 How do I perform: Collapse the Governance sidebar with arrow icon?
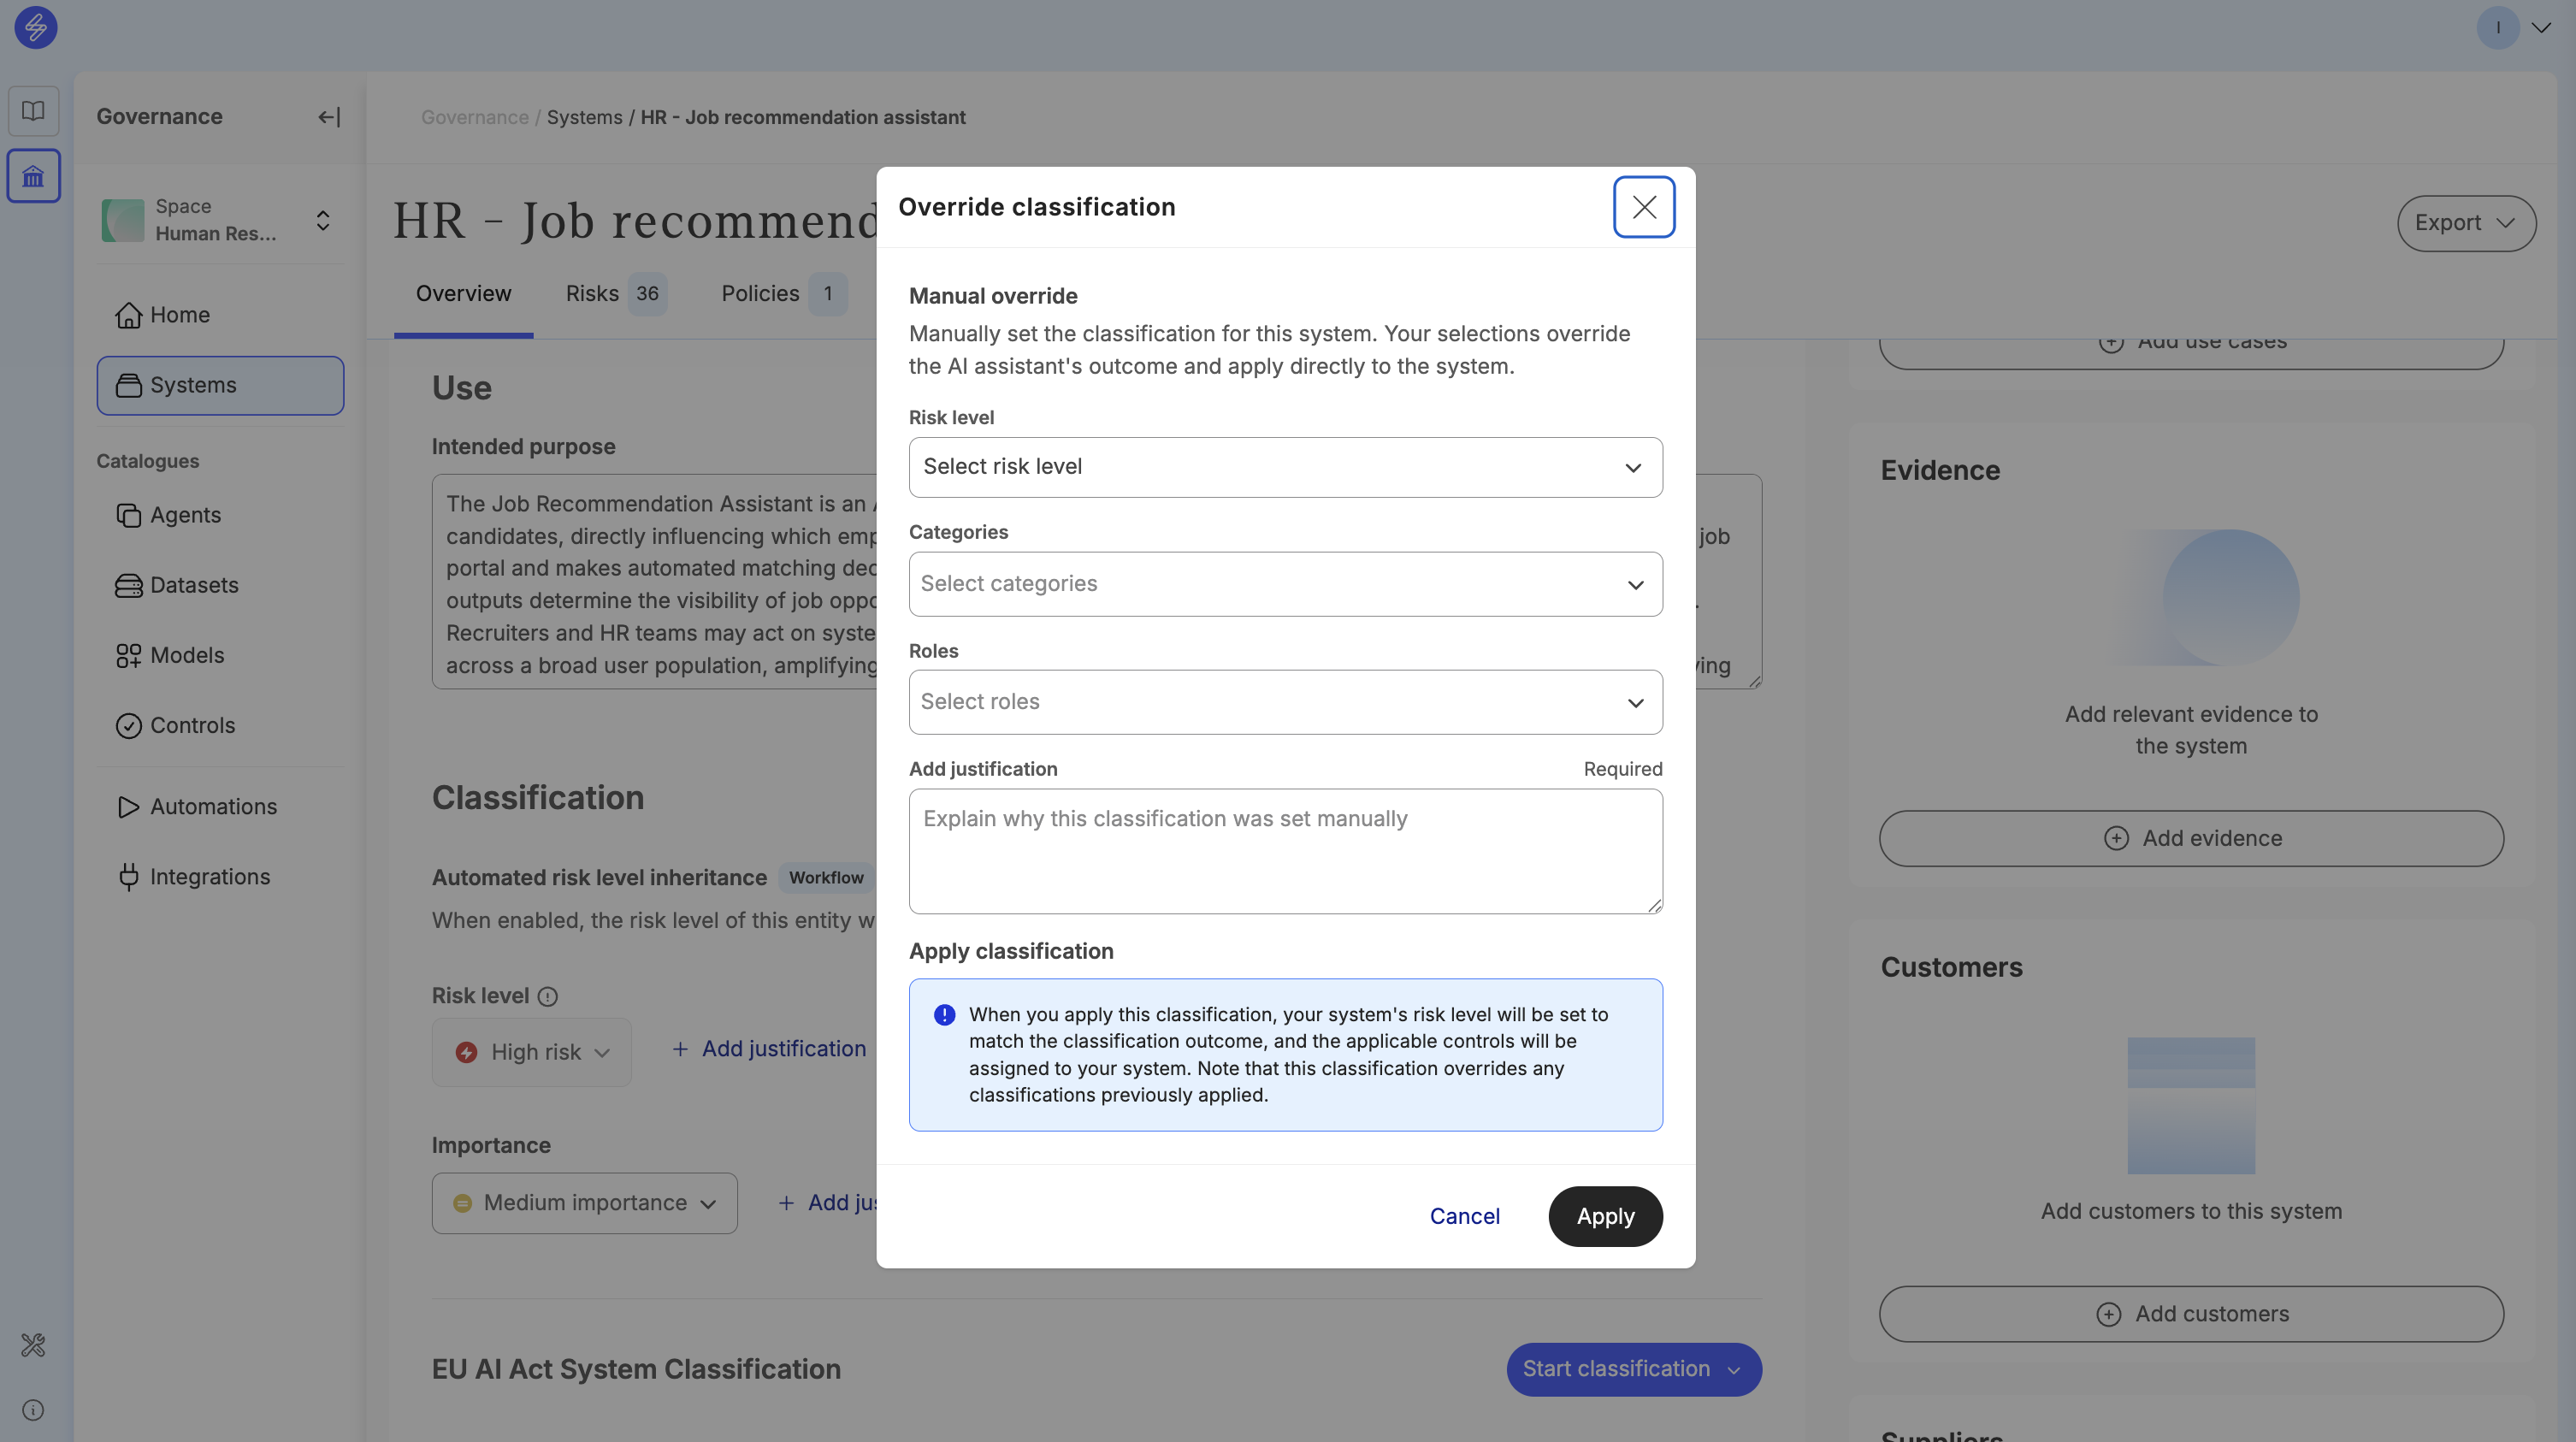(329, 117)
